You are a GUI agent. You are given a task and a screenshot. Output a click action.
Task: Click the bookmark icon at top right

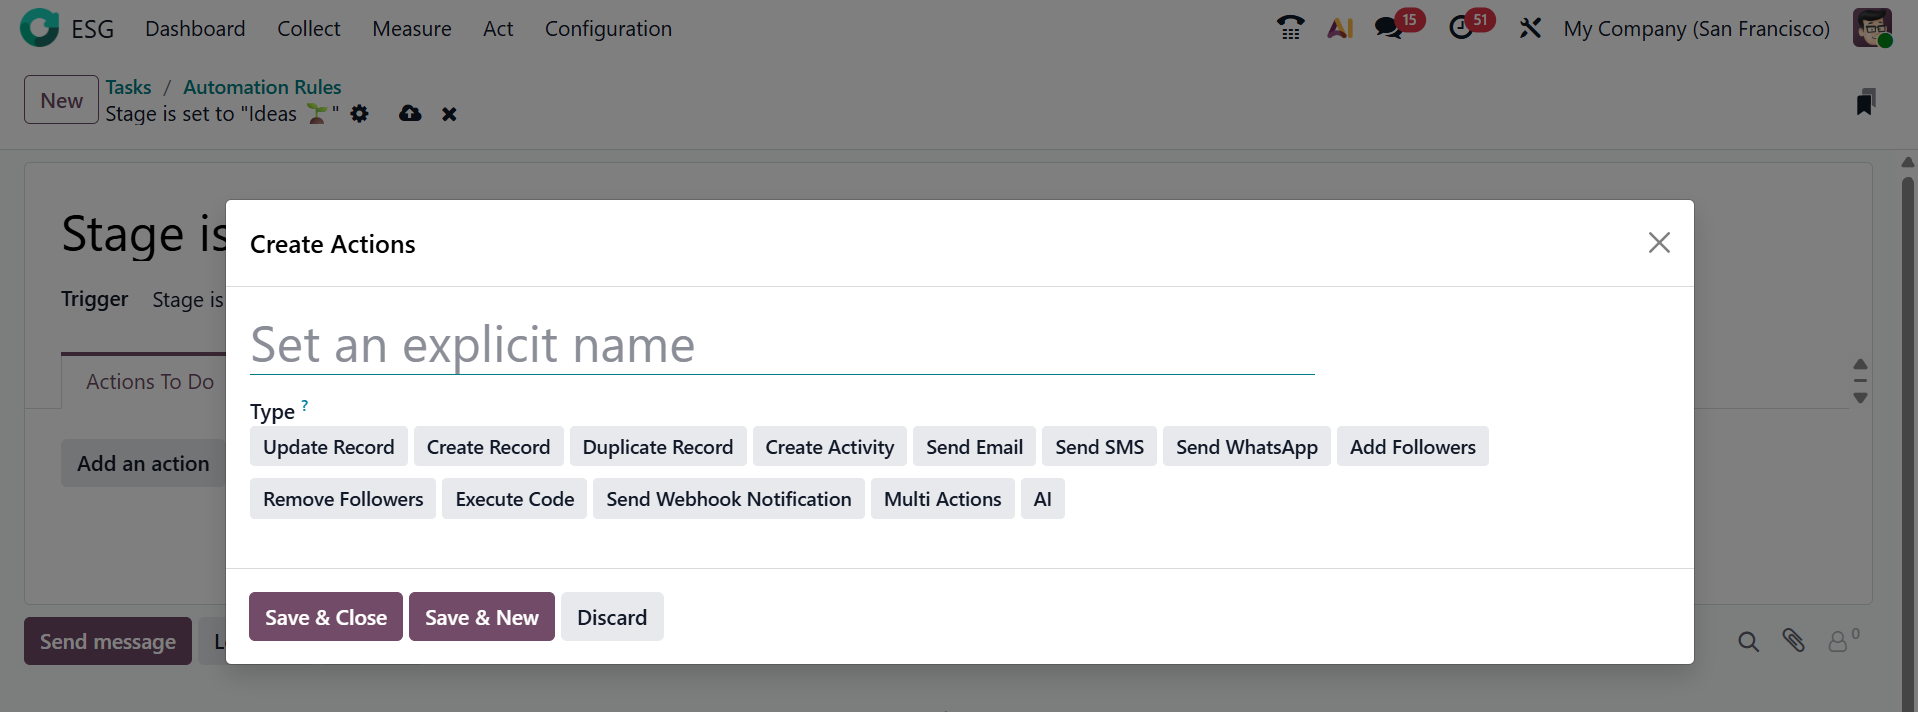(x=1865, y=102)
